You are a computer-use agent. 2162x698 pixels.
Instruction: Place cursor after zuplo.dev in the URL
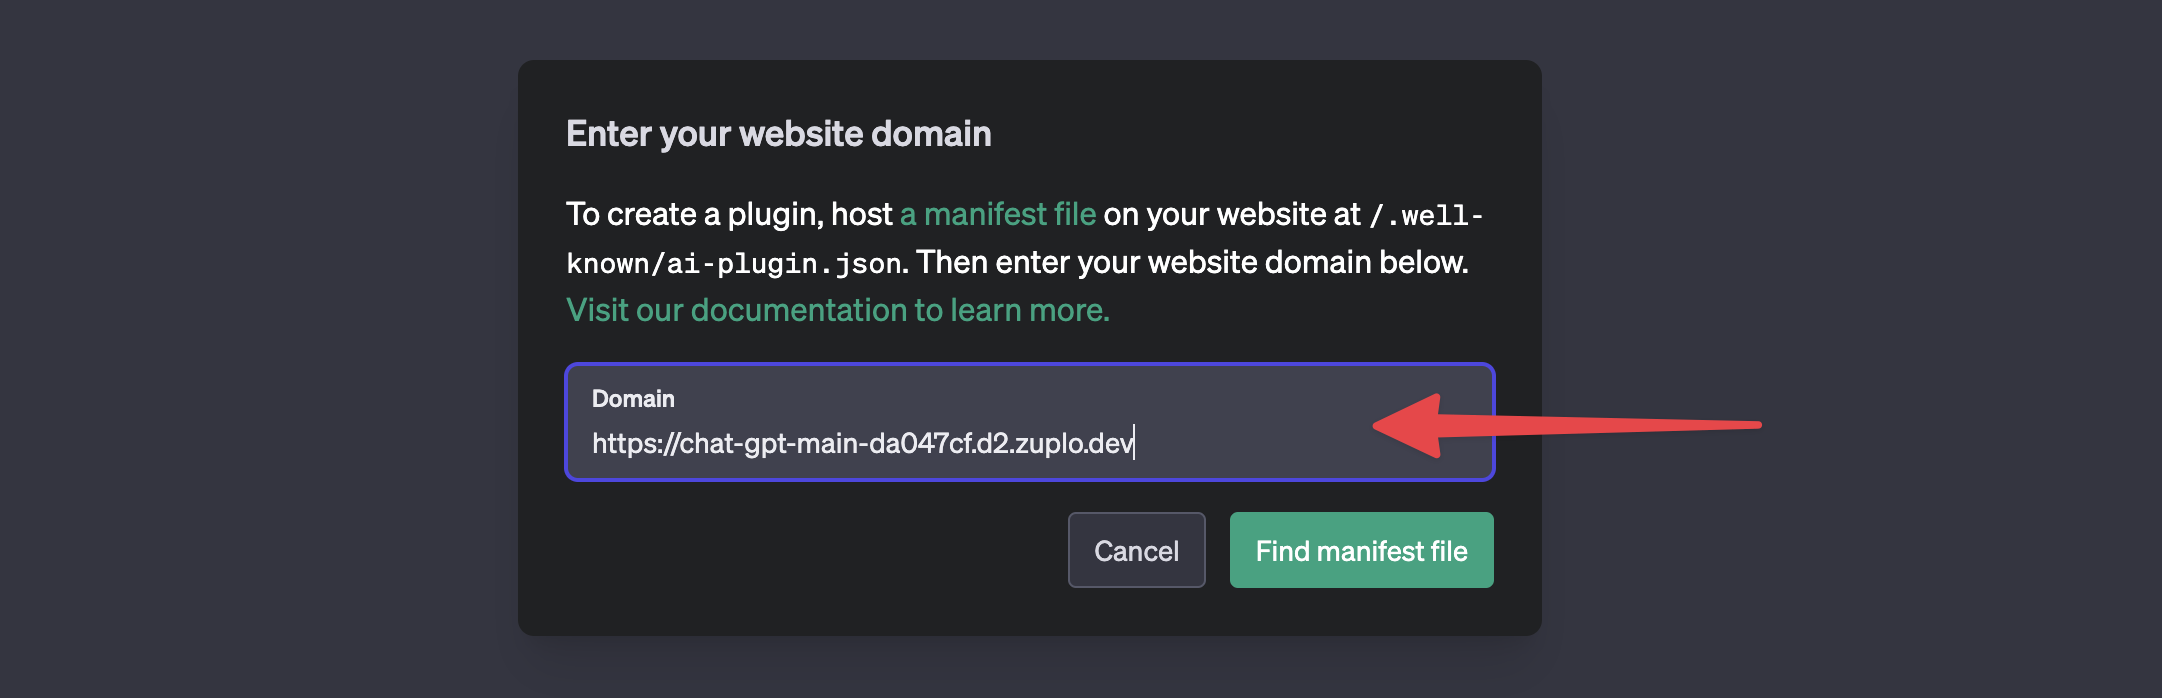click(x=1136, y=443)
